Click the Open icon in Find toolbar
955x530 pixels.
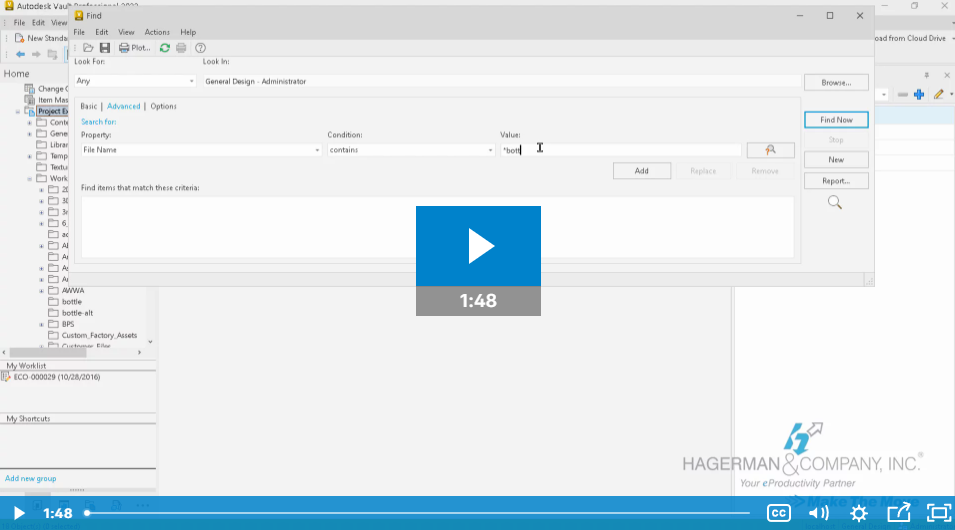tap(88, 48)
